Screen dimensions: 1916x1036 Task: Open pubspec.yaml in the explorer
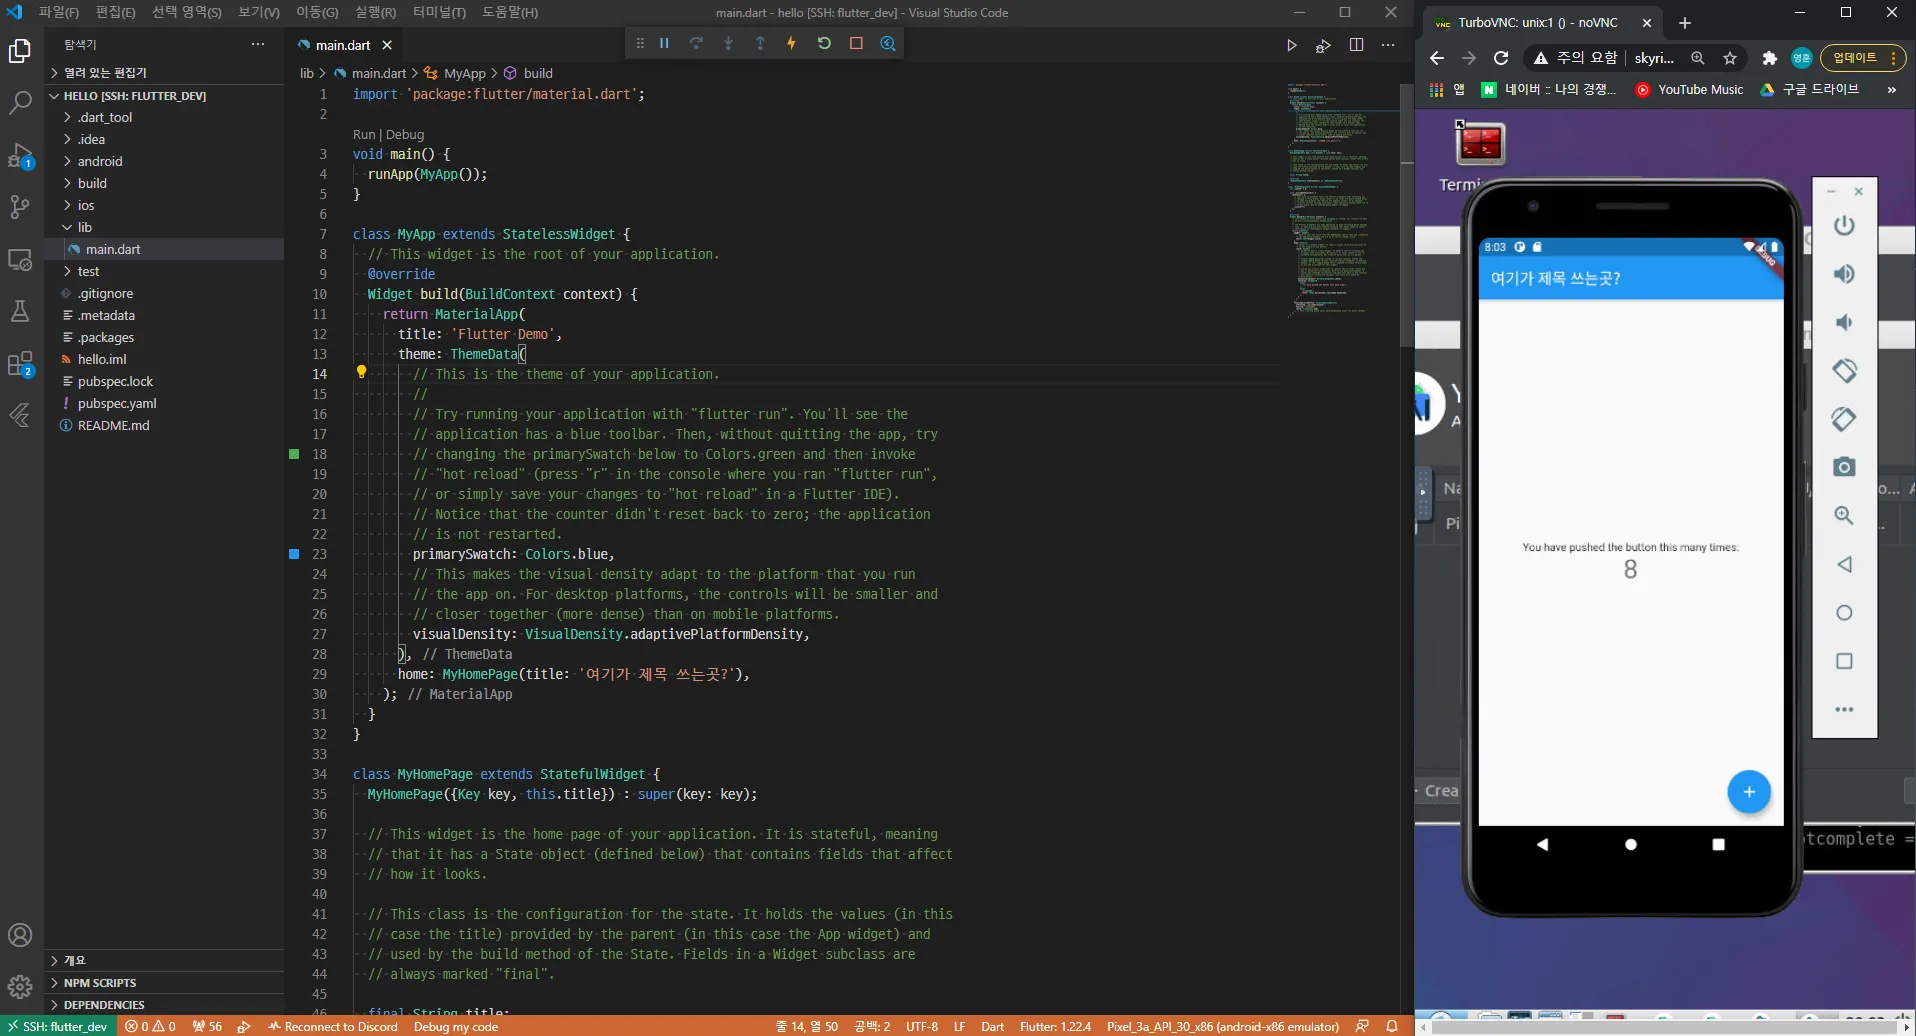(x=117, y=403)
